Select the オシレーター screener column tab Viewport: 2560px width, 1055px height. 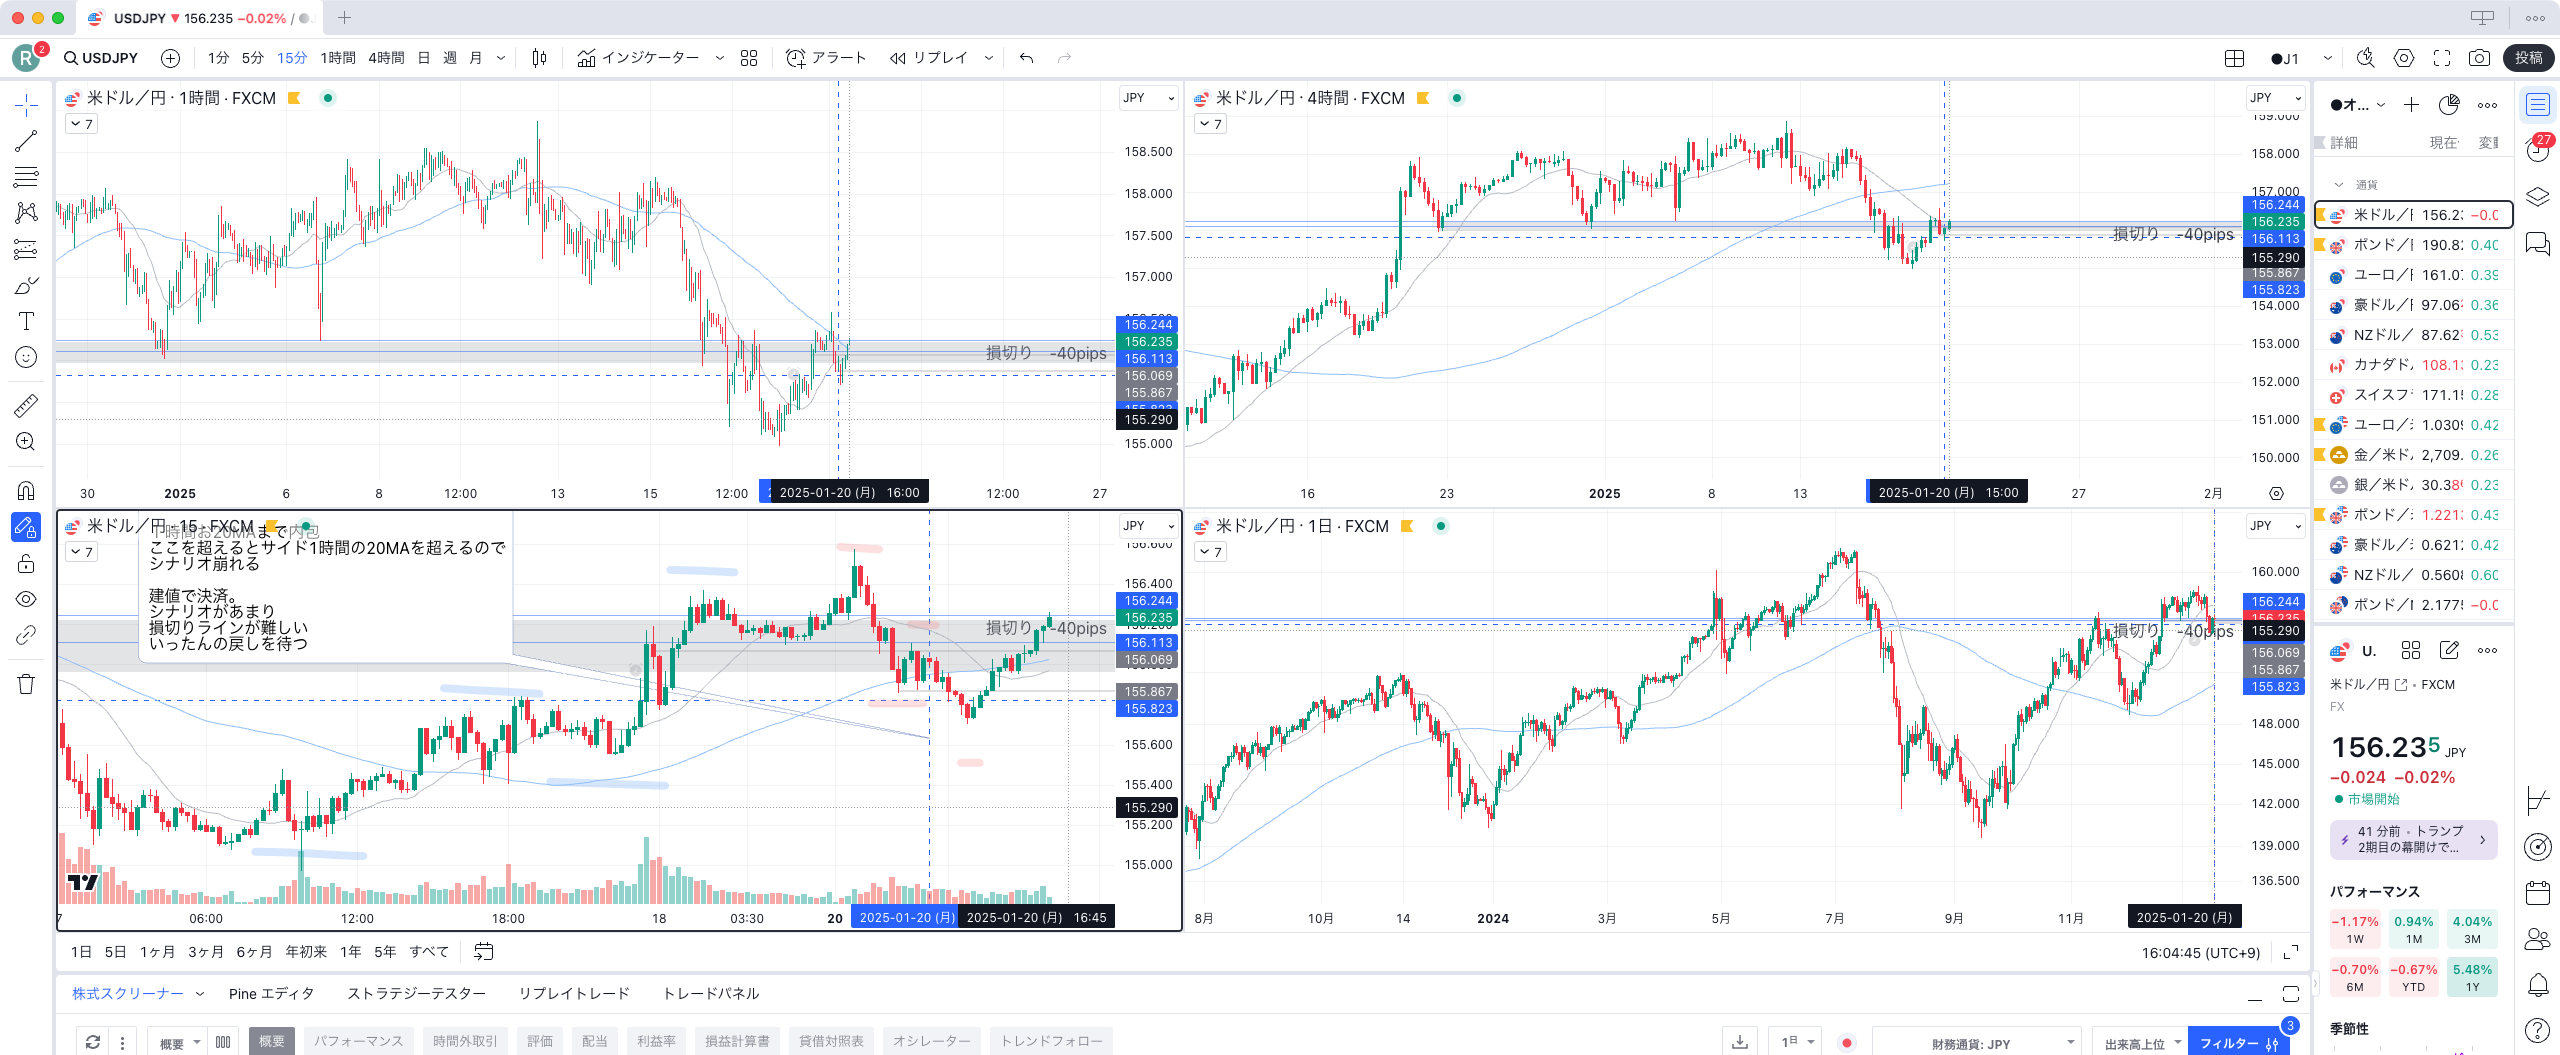(931, 1041)
